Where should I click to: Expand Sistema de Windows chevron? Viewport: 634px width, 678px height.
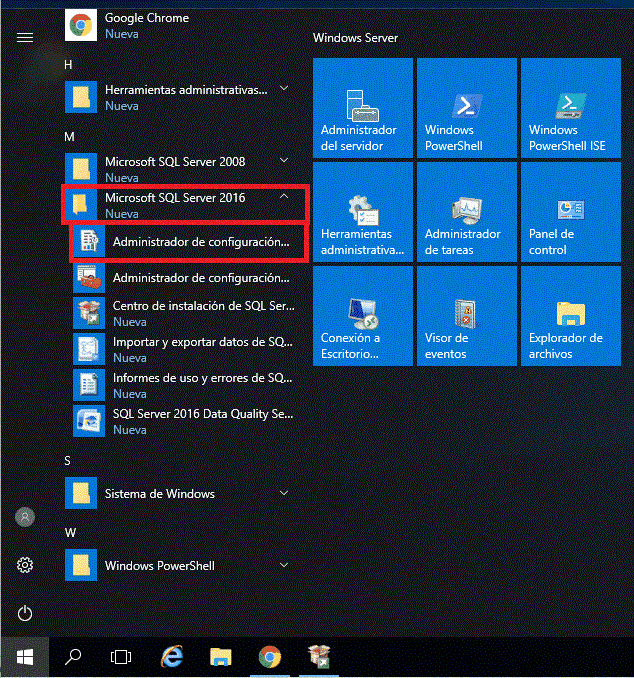coord(284,493)
